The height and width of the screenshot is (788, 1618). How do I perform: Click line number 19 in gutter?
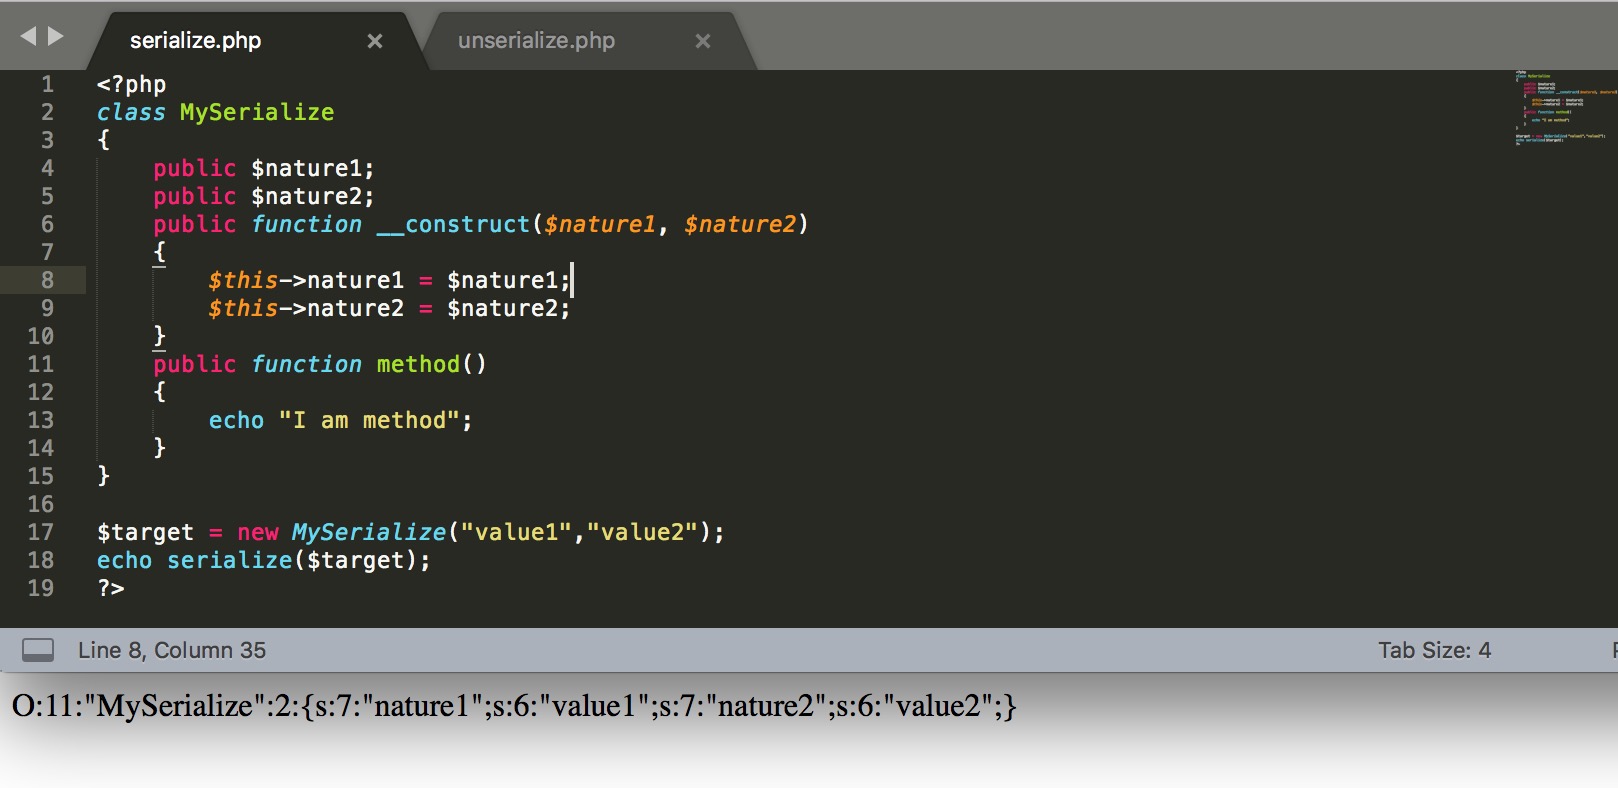(41, 588)
